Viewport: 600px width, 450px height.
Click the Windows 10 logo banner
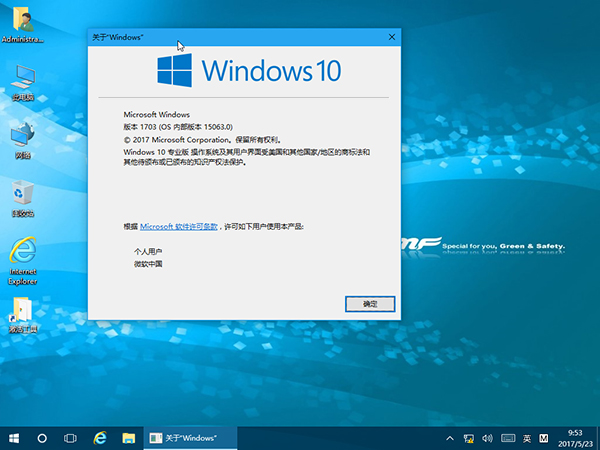[249, 70]
